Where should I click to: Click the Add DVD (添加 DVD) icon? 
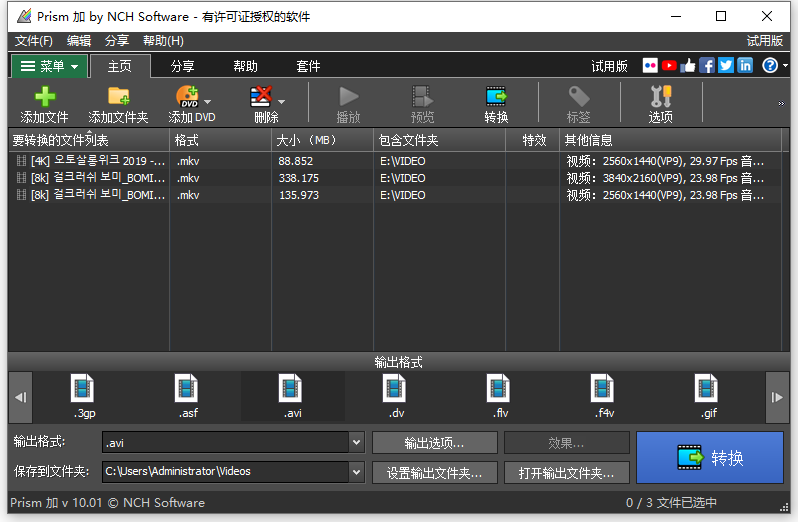coord(187,96)
